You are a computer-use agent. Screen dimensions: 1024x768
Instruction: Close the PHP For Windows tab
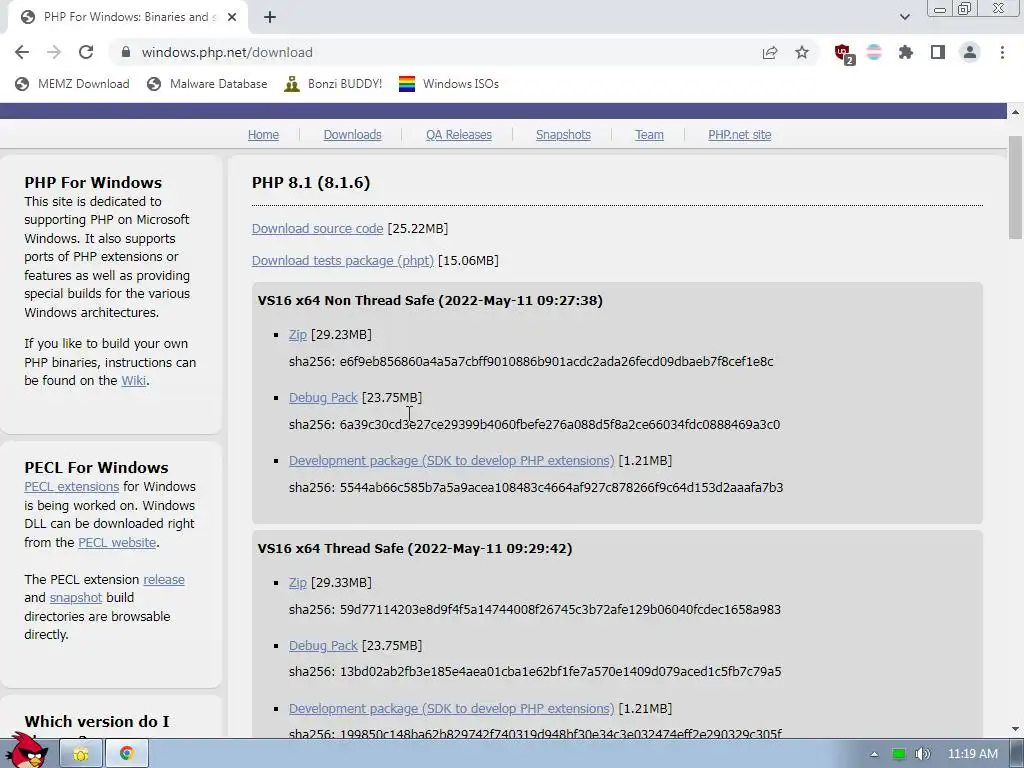click(232, 17)
